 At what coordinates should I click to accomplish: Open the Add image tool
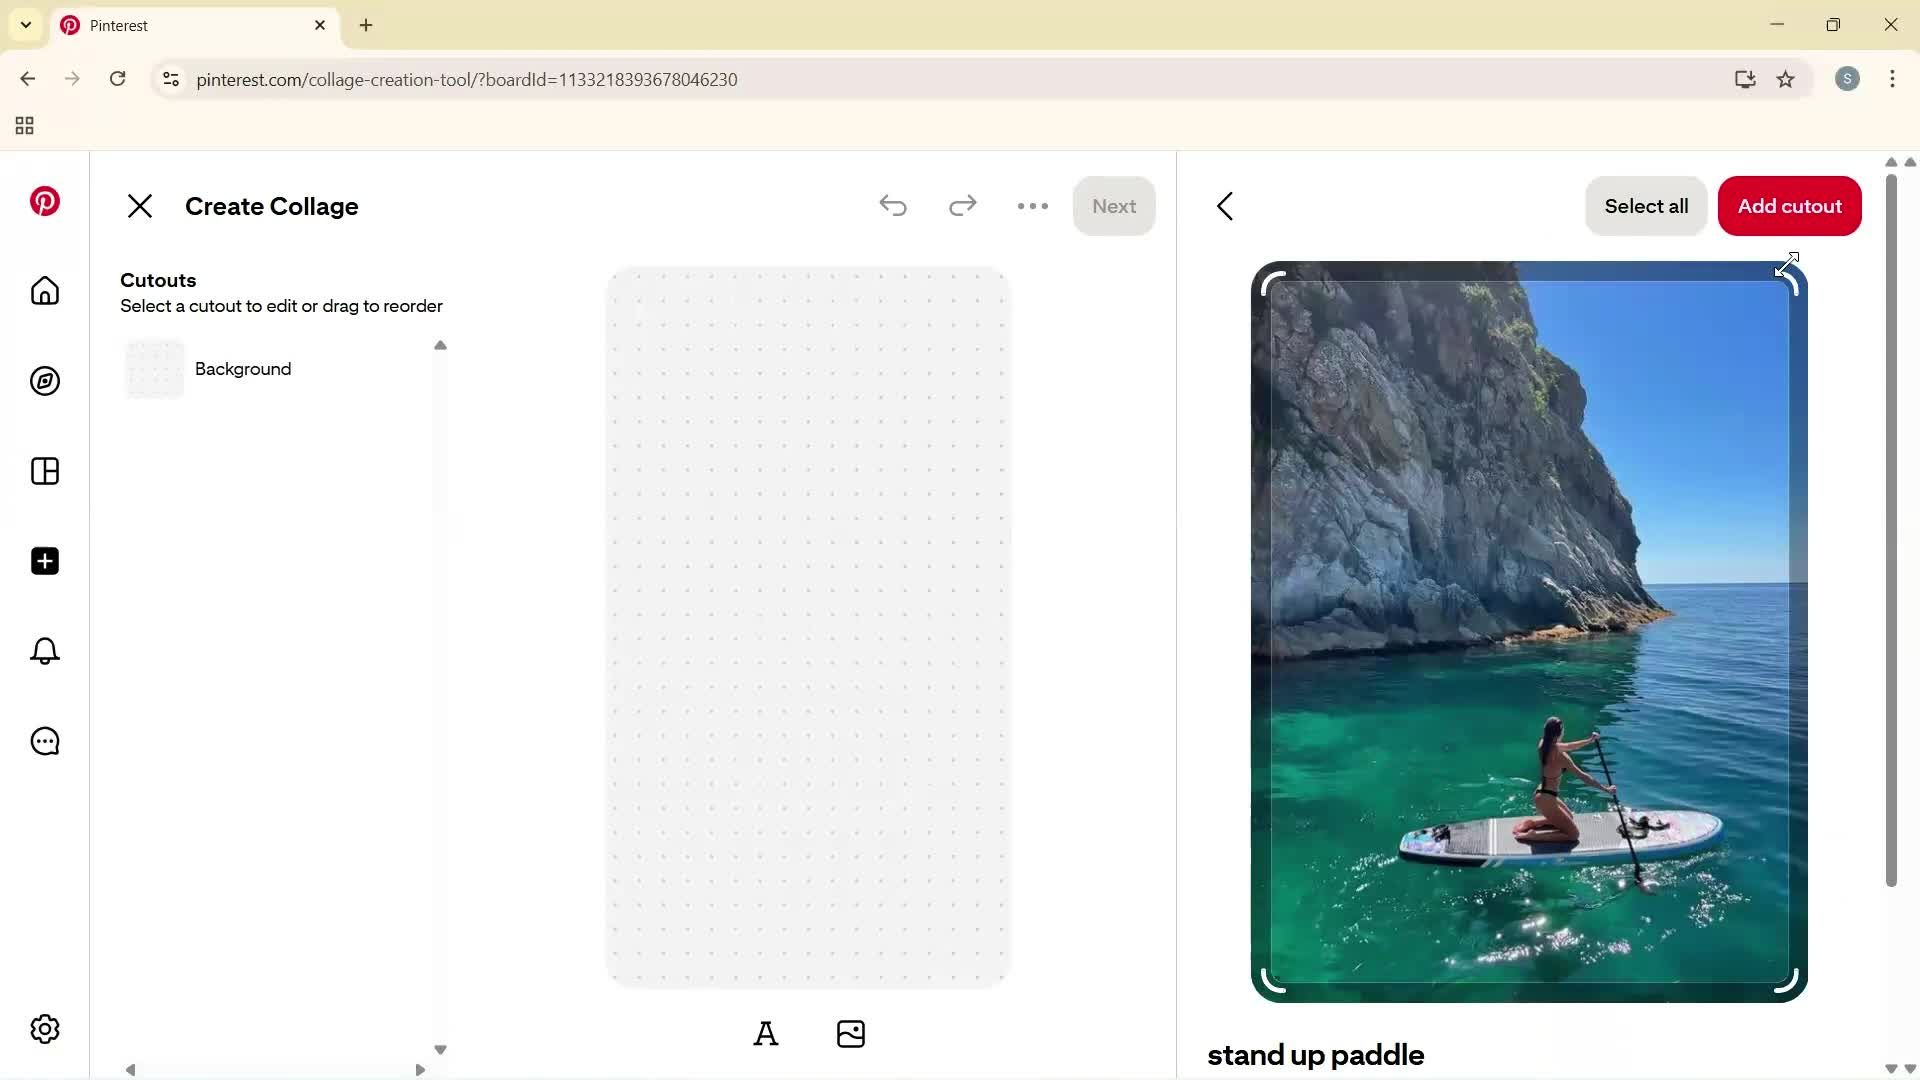pos(850,1033)
